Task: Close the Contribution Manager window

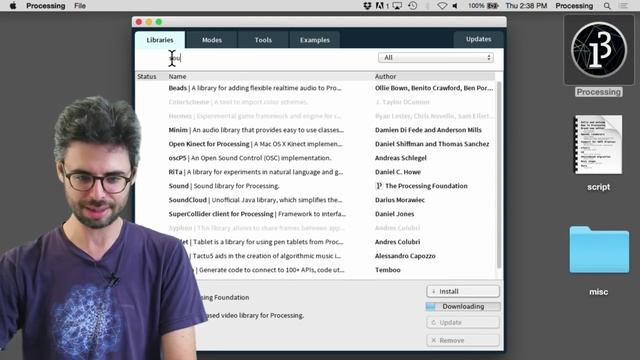Action: click(x=139, y=22)
